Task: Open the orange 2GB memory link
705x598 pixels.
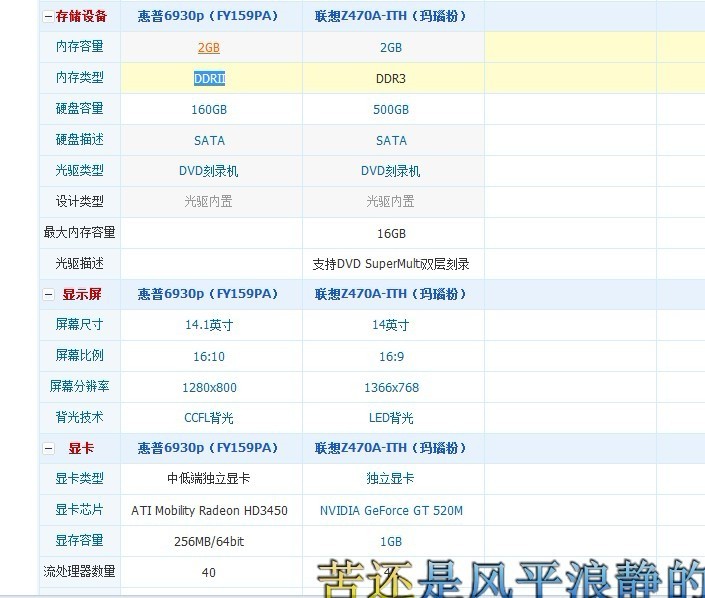Action: tap(209, 47)
